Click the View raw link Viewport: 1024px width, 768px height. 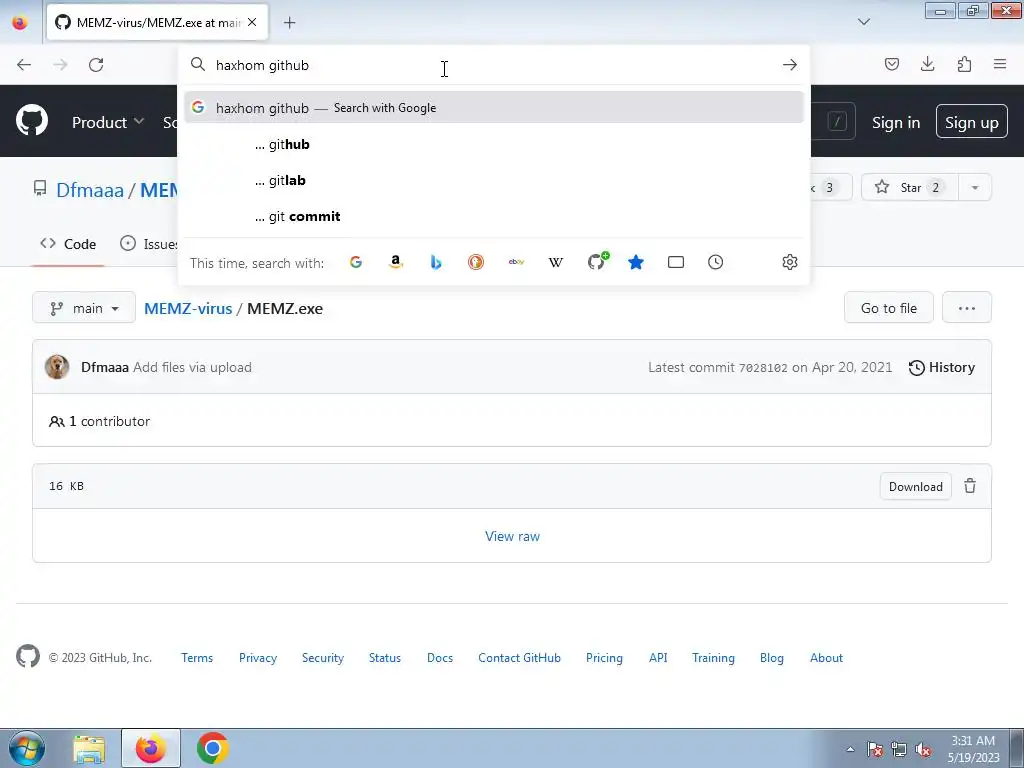tap(512, 536)
